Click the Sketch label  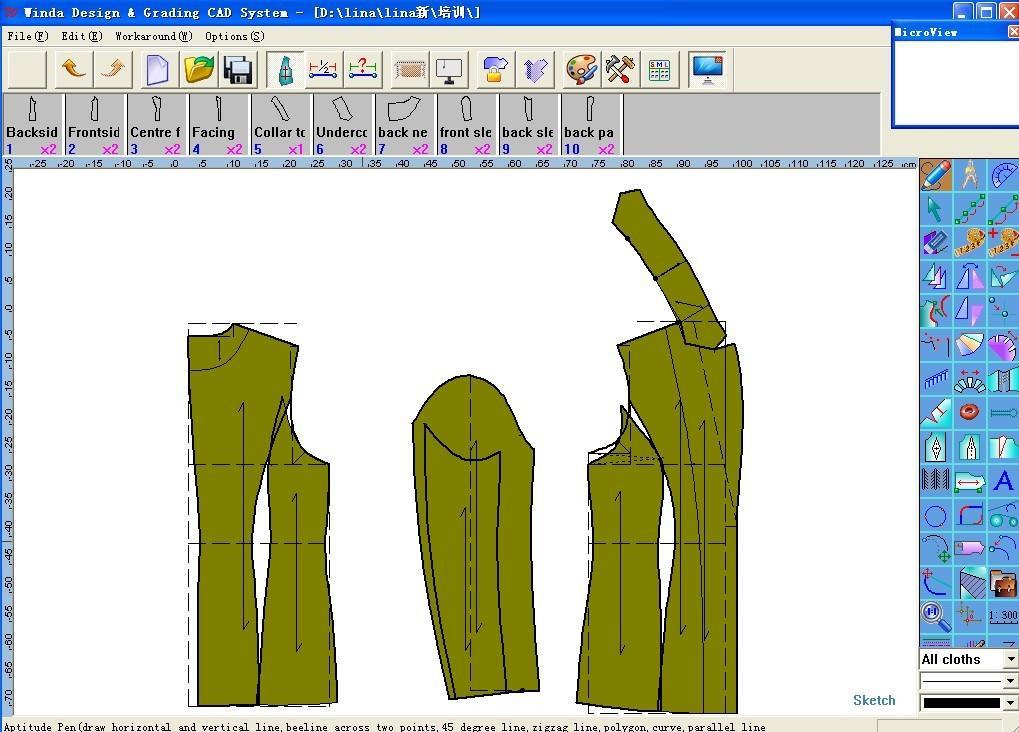(x=874, y=700)
